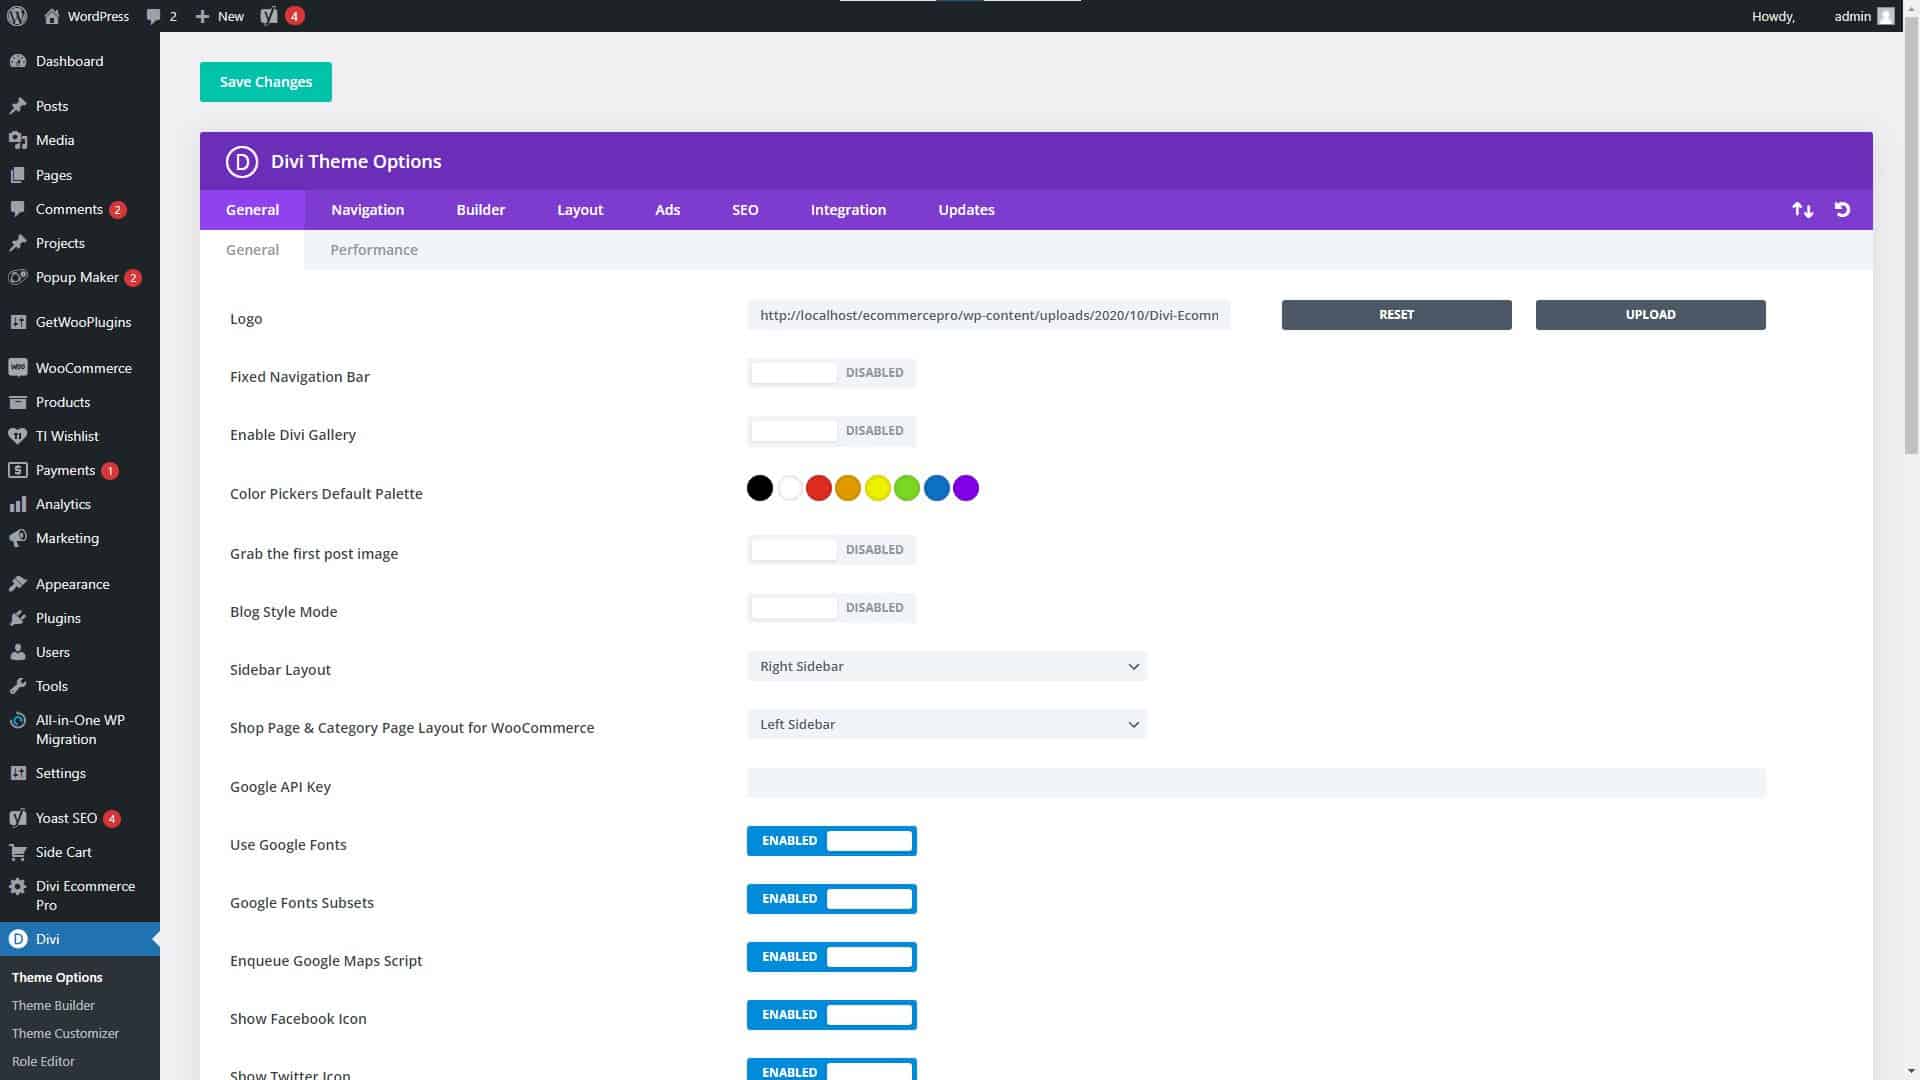The image size is (1920, 1080).
Task: Click the WordPress logo icon
Action: tap(17, 16)
